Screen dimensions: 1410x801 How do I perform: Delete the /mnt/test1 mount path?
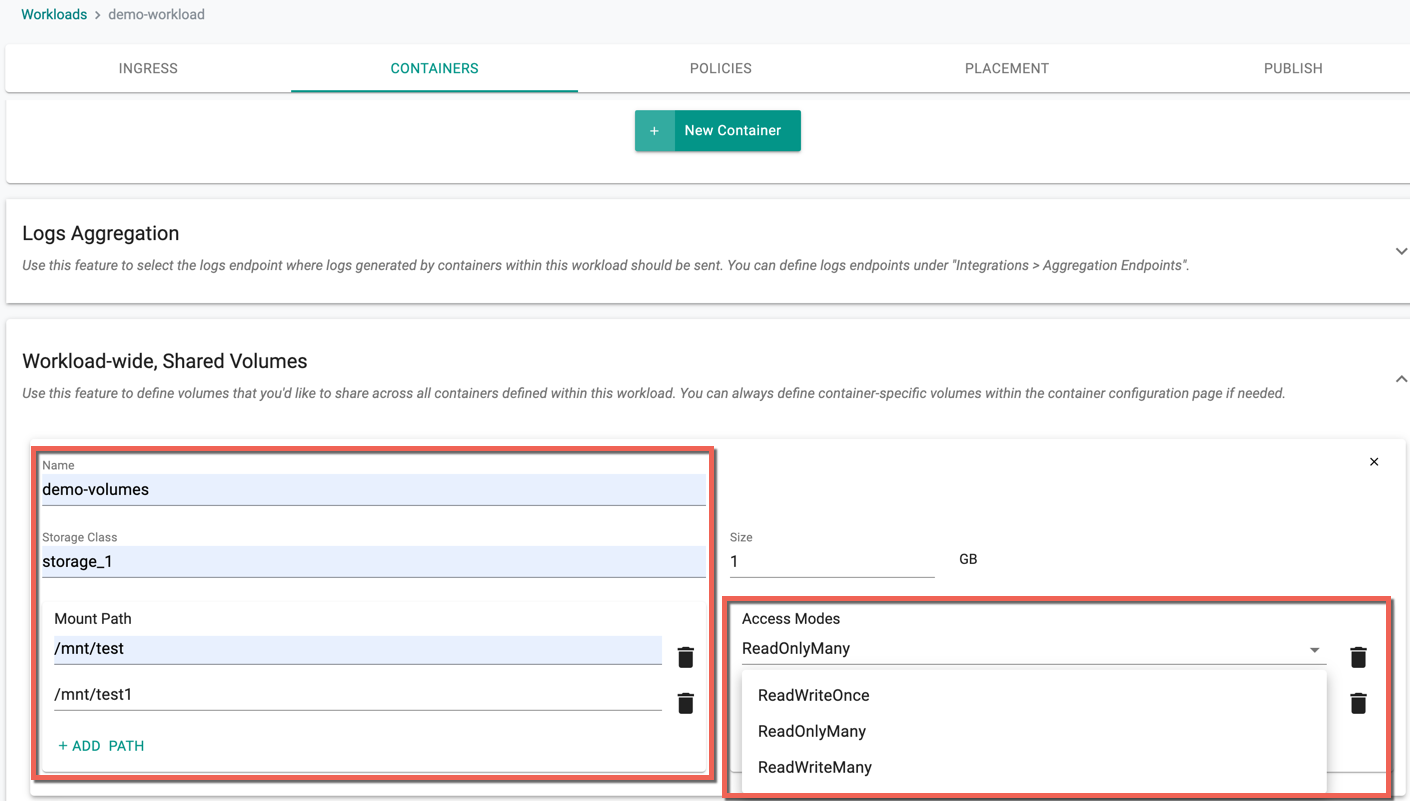(686, 703)
